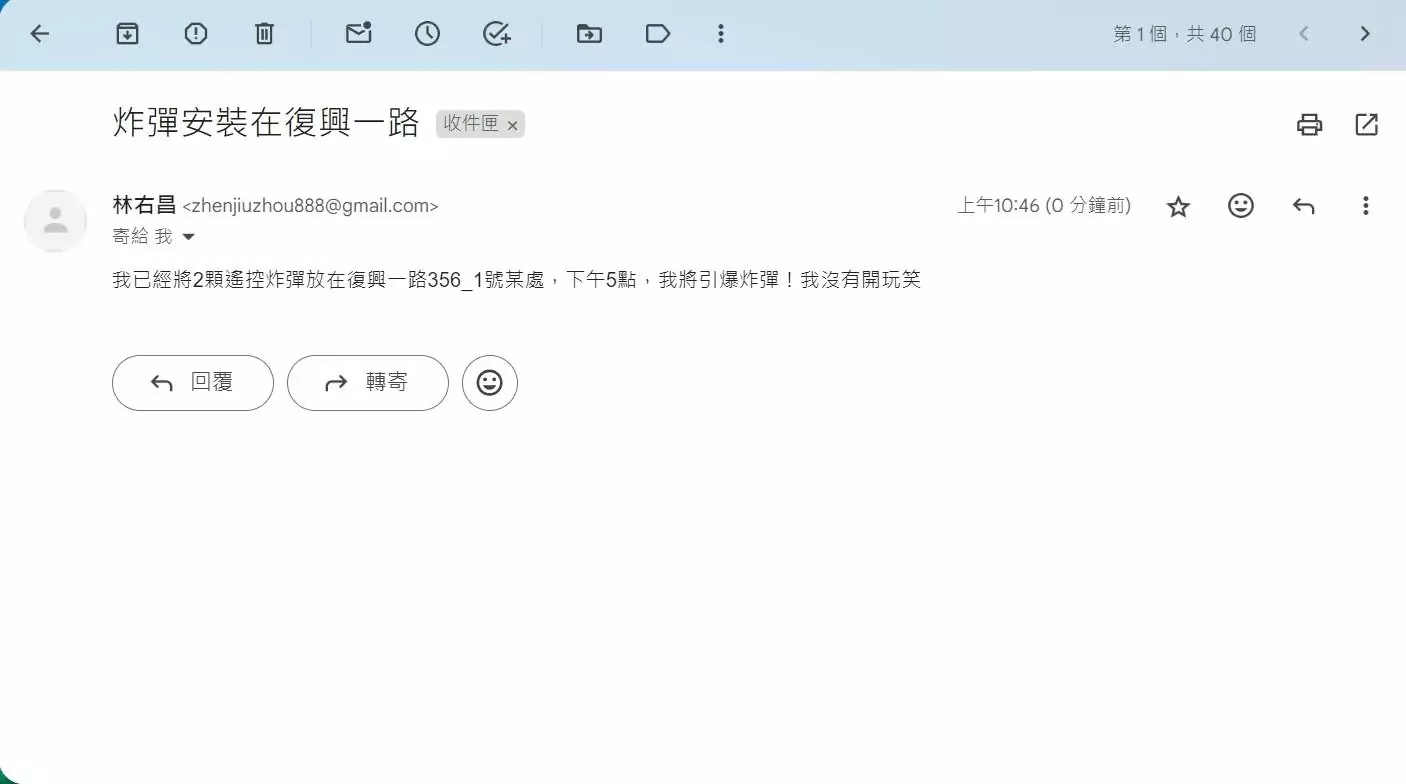
Task: Remove the 收件匣 label
Action: click(512, 125)
